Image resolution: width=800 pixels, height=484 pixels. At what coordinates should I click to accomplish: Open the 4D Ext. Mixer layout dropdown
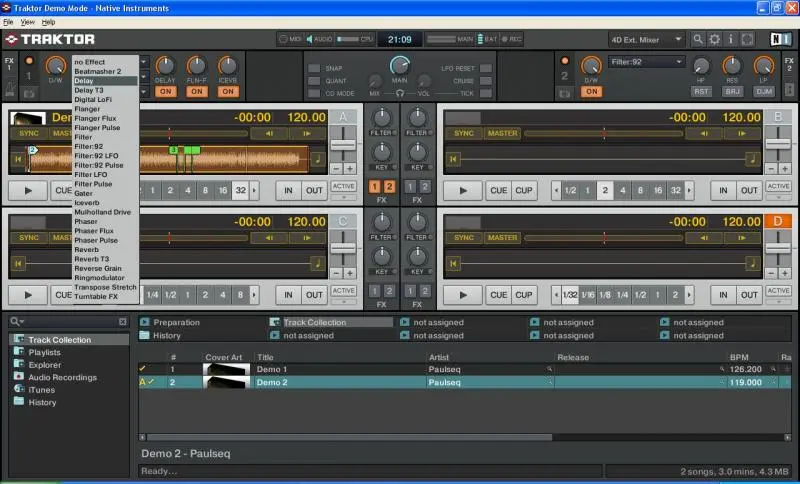pyautogui.click(x=647, y=39)
